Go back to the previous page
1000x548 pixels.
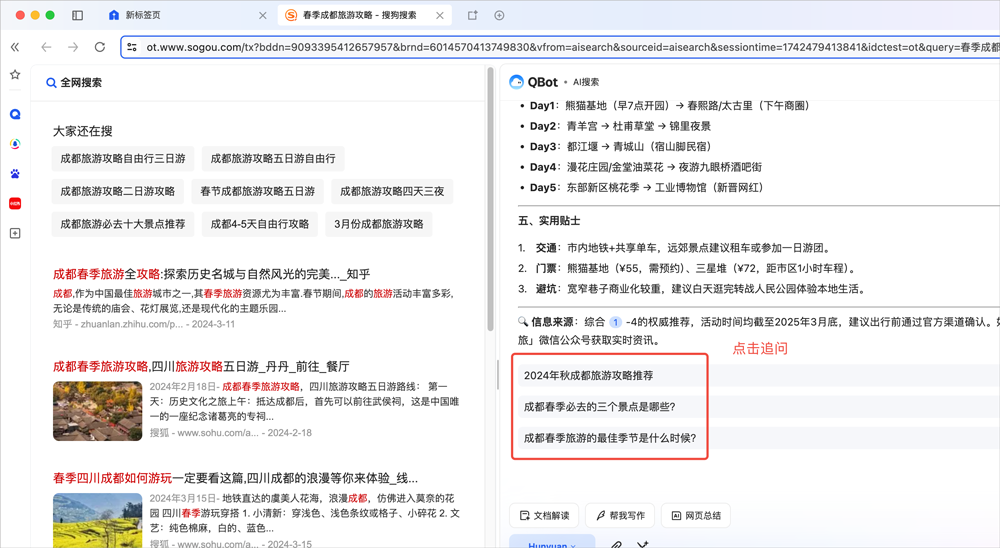46,47
